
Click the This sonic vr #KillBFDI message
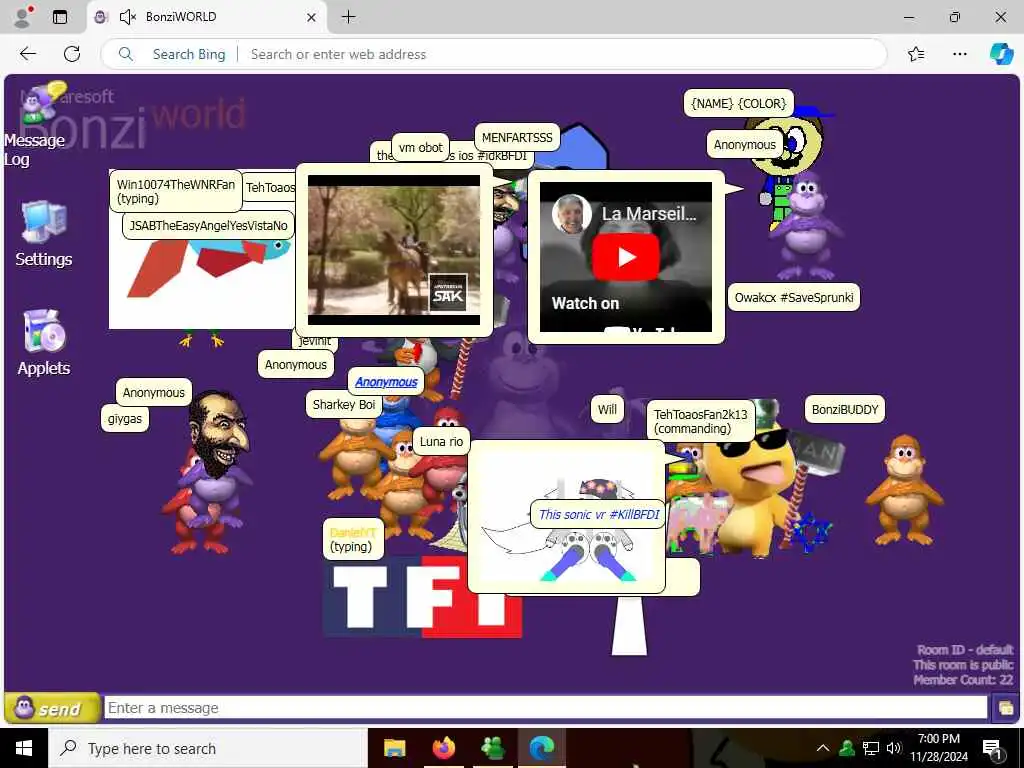(599, 515)
